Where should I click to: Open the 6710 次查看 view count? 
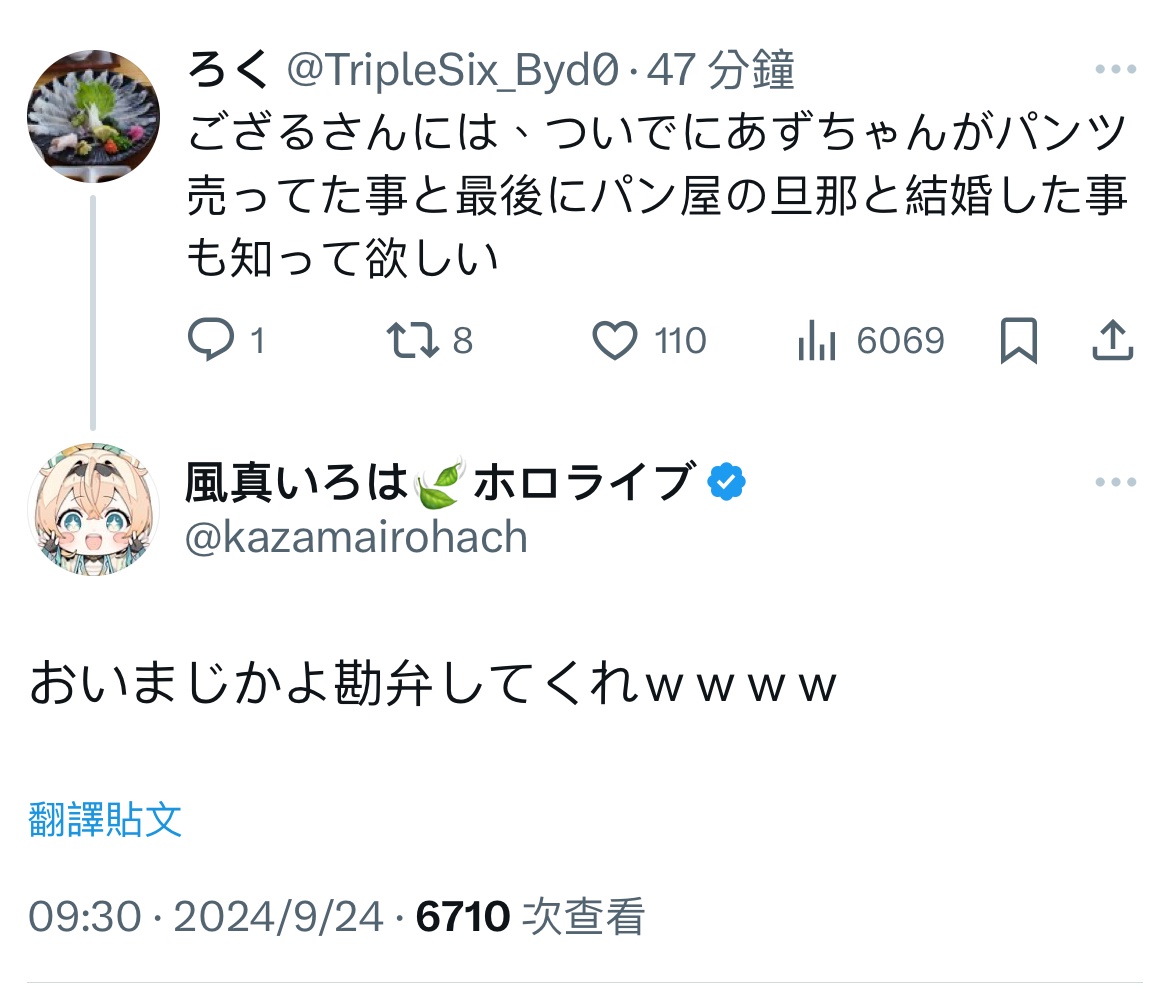tap(530, 917)
